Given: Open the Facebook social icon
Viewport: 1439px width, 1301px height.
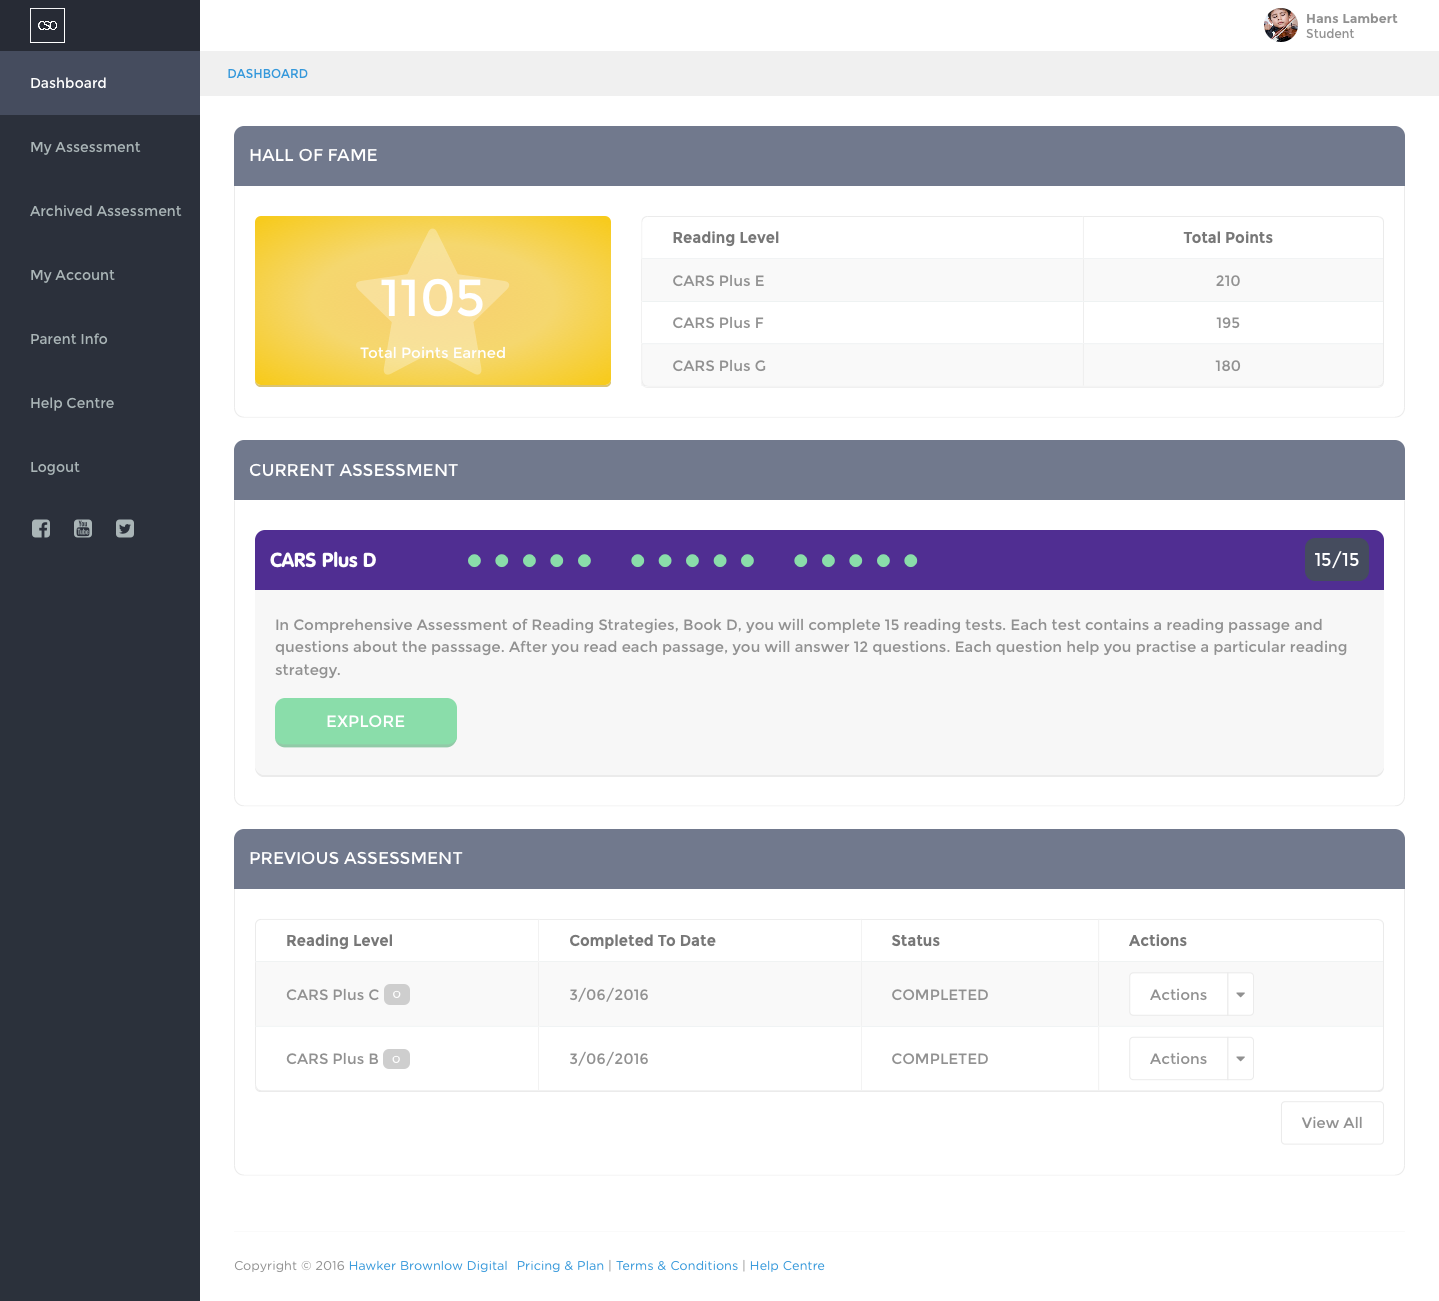Looking at the screenshot, I should pyautogui.click(x=41, y=529).
